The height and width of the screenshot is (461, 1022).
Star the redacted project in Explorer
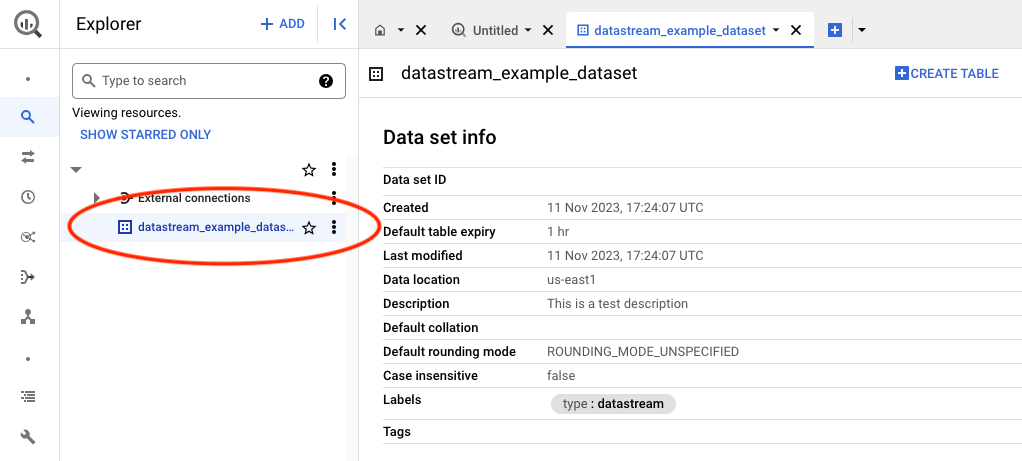(x=309, y=169)
